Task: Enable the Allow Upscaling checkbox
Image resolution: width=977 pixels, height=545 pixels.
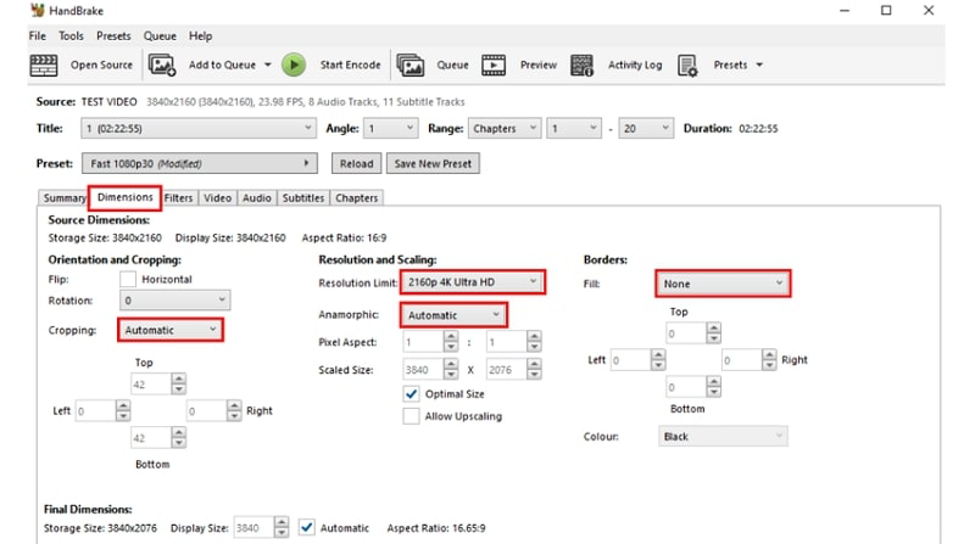Action: point(411,416)
